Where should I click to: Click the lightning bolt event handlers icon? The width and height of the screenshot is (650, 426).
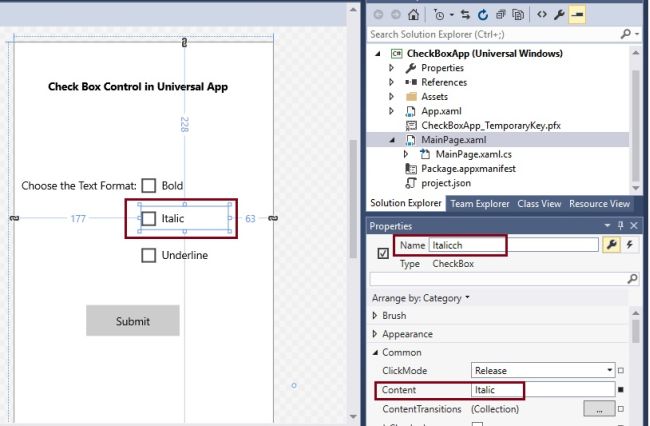tap(630, 245)
